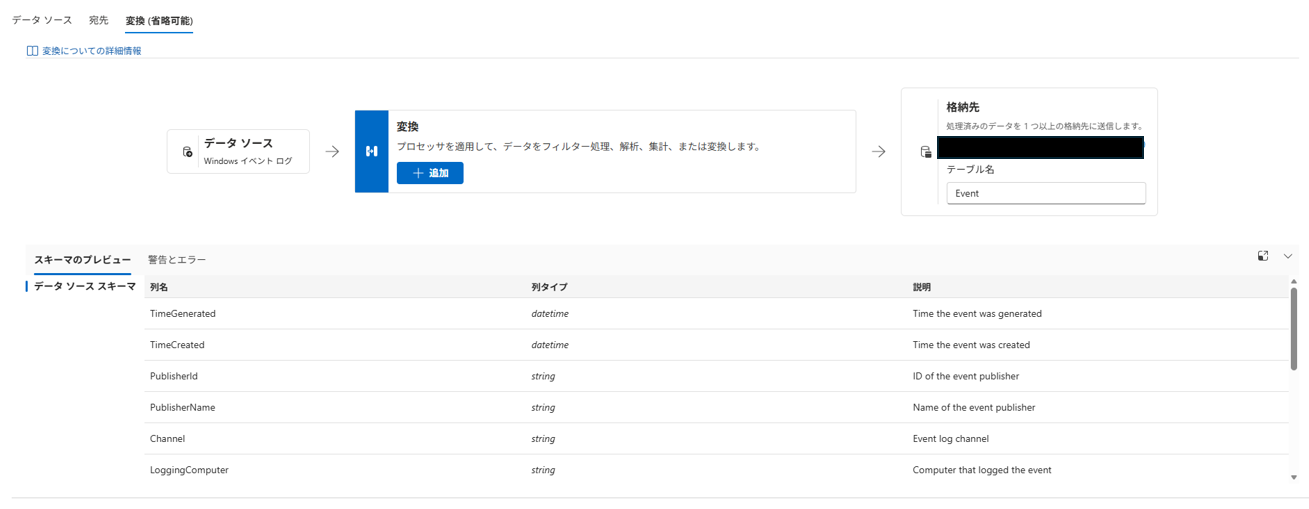1309x509 pixels.
Task: Click string type in PublisherId row
Action: click(x=543, y=376)
